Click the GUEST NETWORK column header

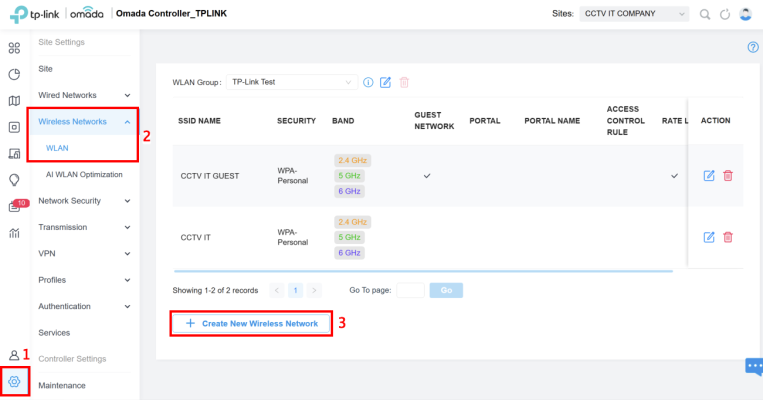click(x=434, y=121)
